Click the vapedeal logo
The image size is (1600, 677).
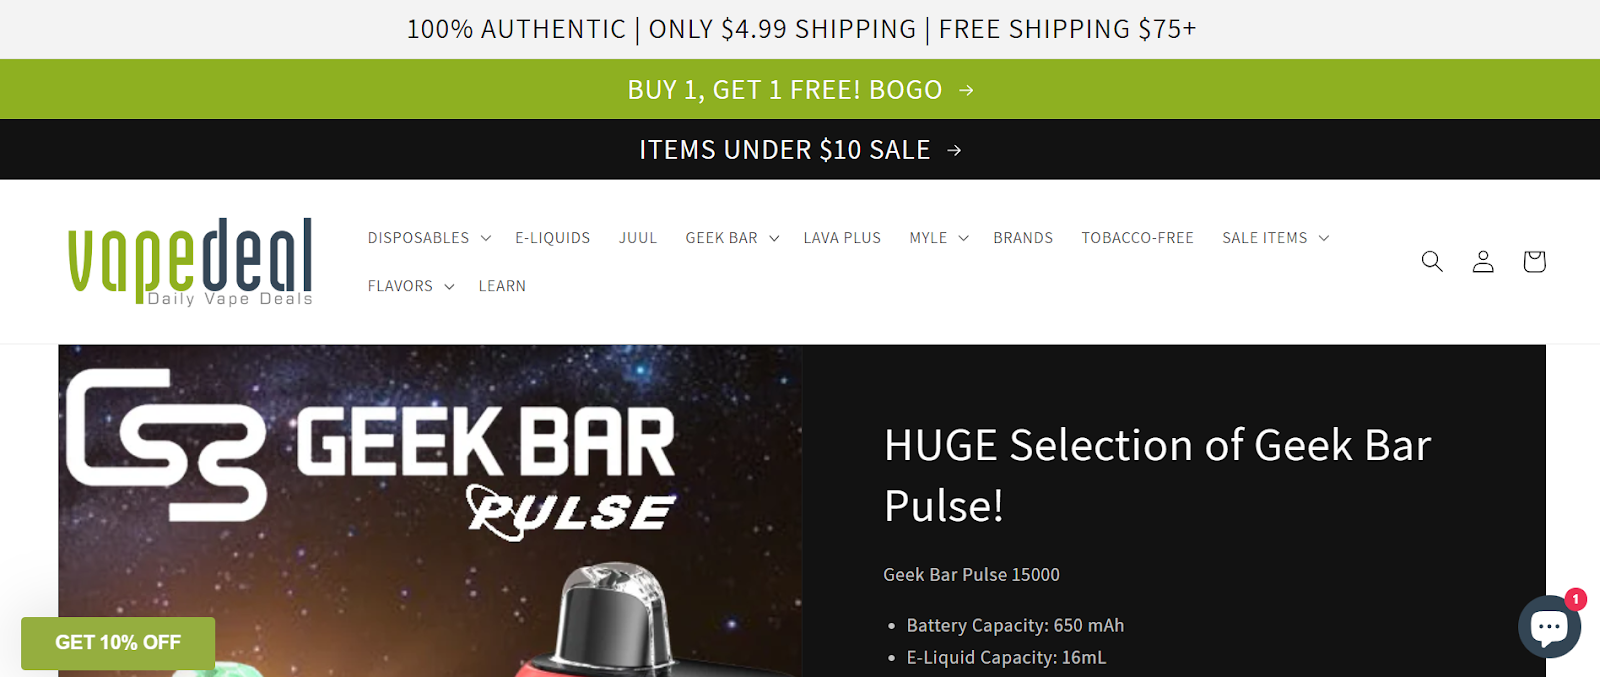tap(190, 261)
